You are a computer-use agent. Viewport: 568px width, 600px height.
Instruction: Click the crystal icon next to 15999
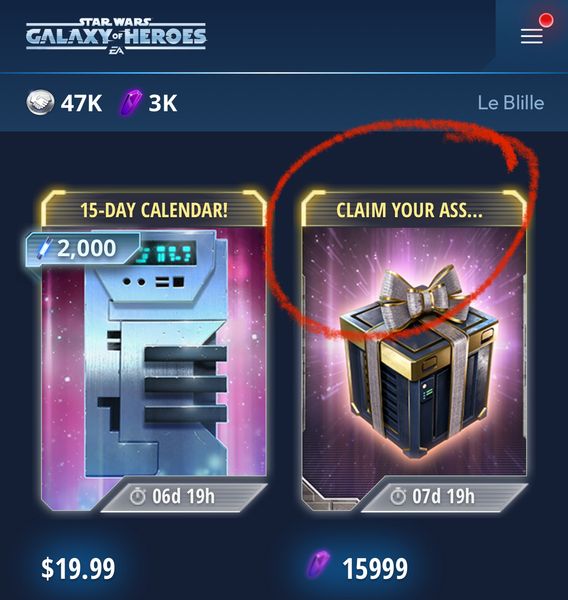318,565
